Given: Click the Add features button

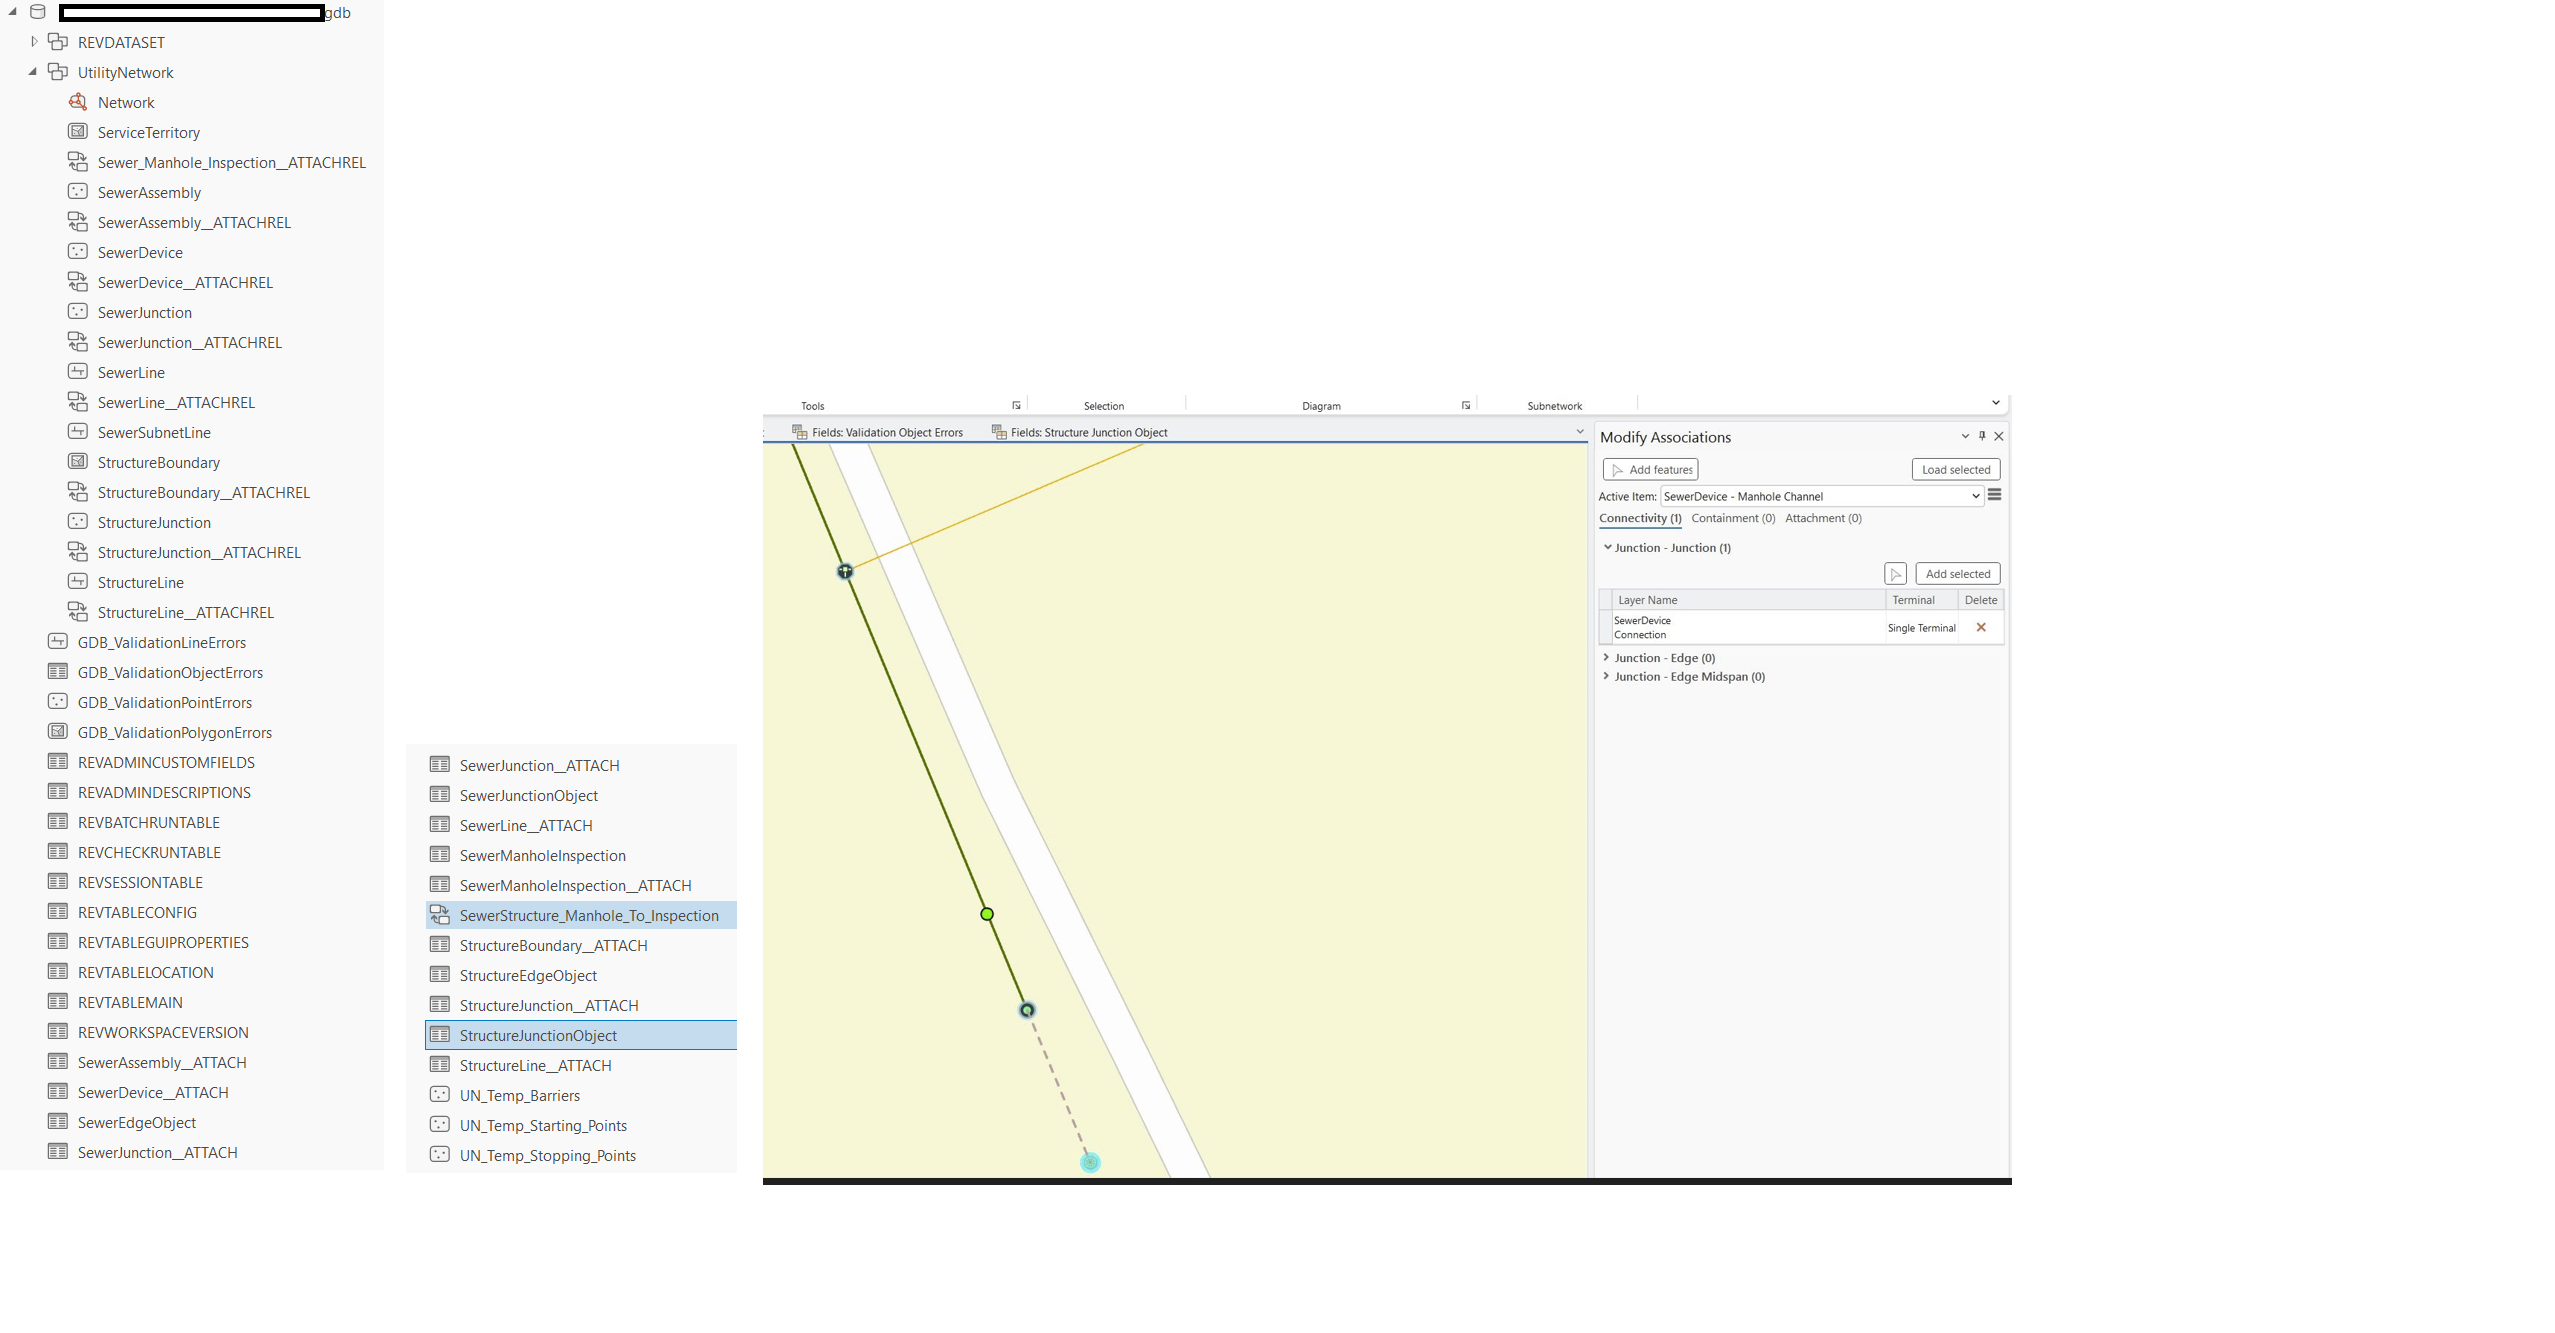Looking at the screenshot, I should pyautogui.click(x=1650, y=469).
